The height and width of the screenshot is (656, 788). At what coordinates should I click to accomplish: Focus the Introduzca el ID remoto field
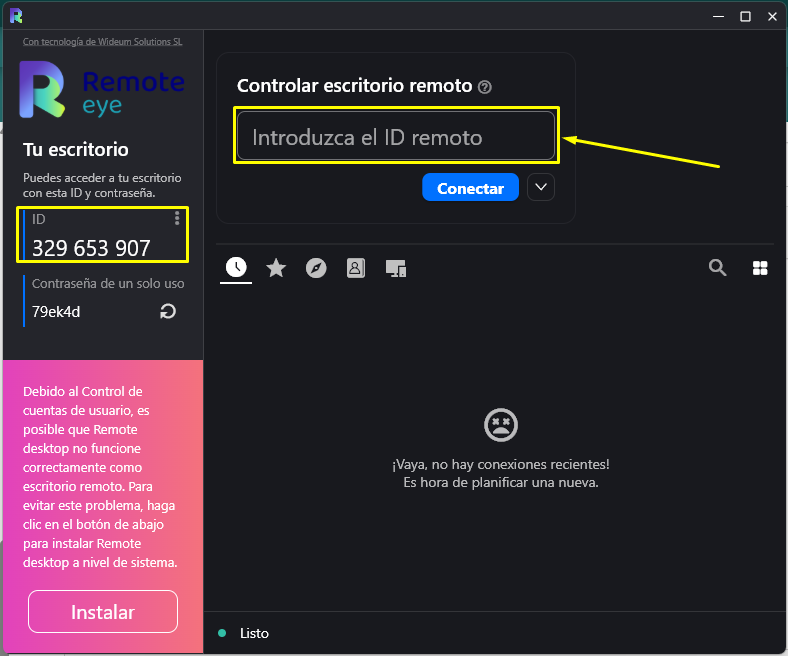tap(396, 136)
